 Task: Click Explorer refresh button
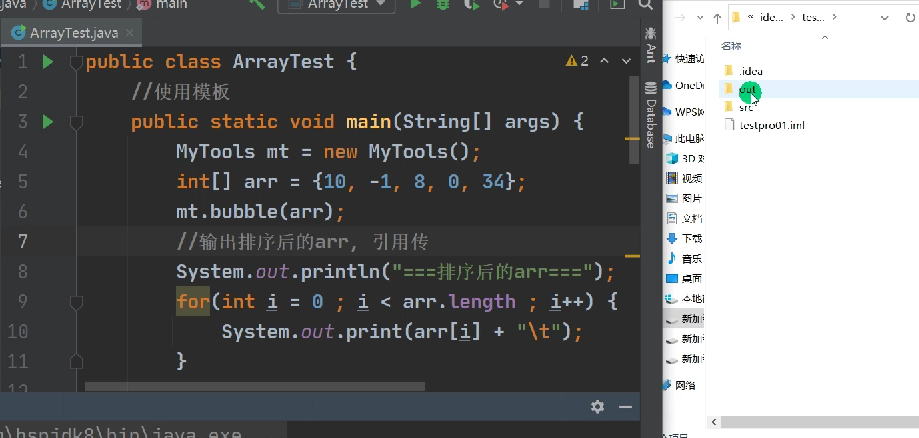tap(912, 18)
